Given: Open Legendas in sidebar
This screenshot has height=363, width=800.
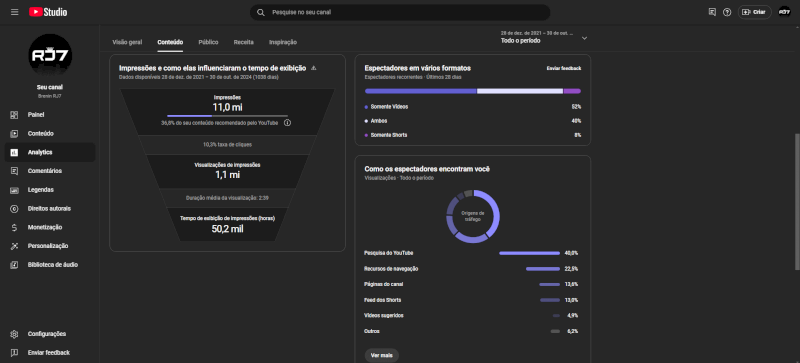Looking at the screenshot, I should tap(49, 190).
